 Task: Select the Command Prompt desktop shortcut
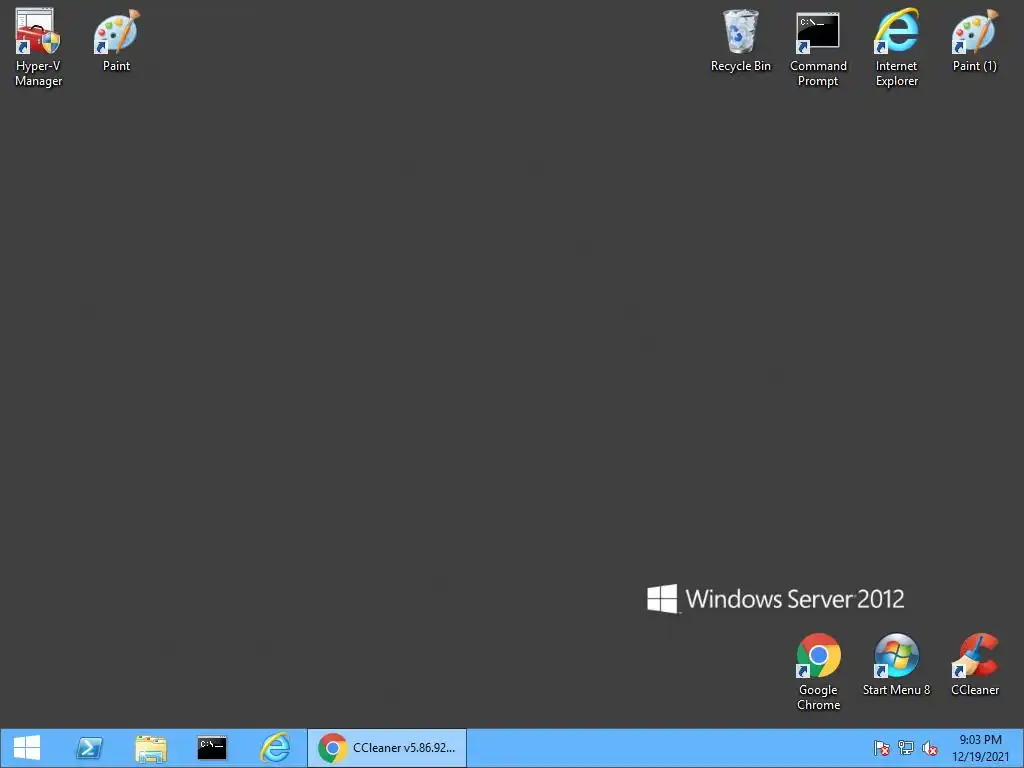[818, 47]
